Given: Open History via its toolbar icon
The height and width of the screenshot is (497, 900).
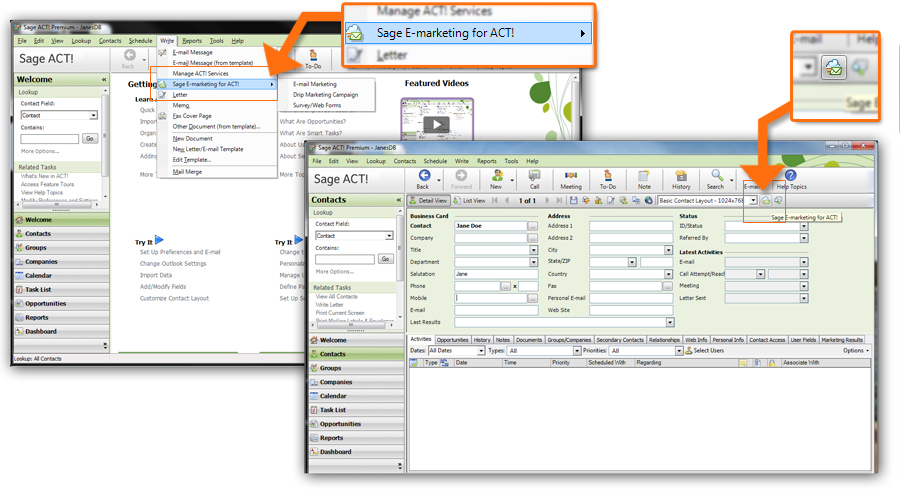Looking at the screenshot, I should (681, 176).
